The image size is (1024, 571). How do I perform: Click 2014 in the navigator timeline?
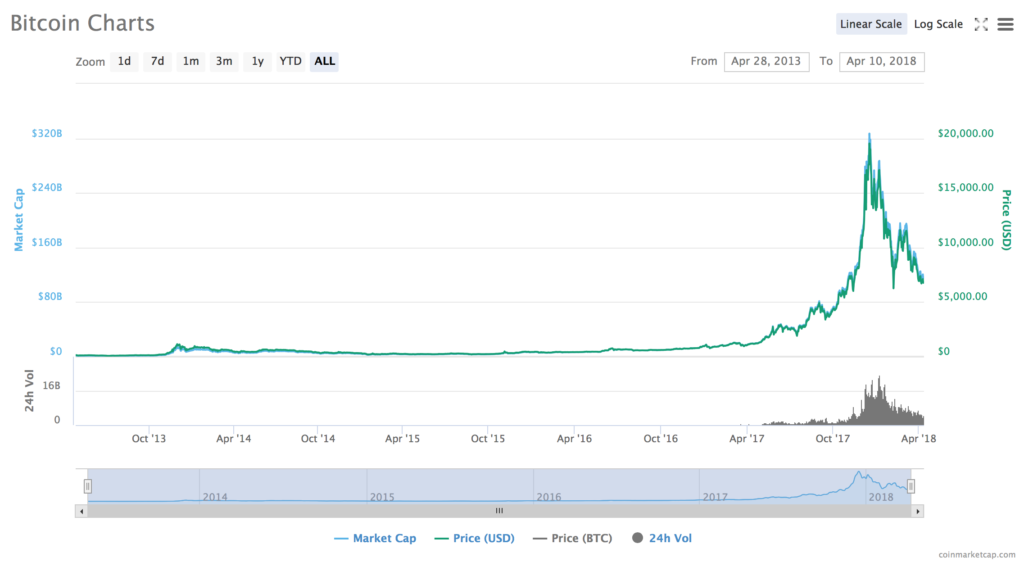click(215, 497)
